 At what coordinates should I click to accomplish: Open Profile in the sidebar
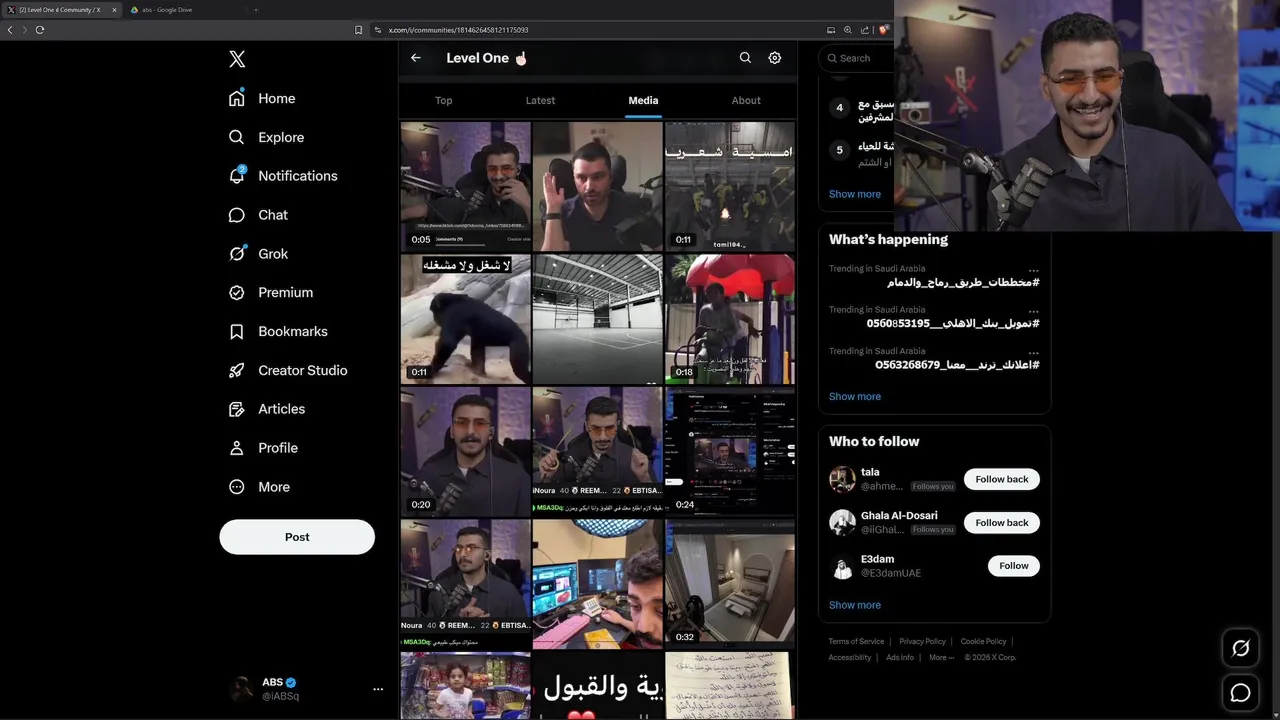(263, 448)
